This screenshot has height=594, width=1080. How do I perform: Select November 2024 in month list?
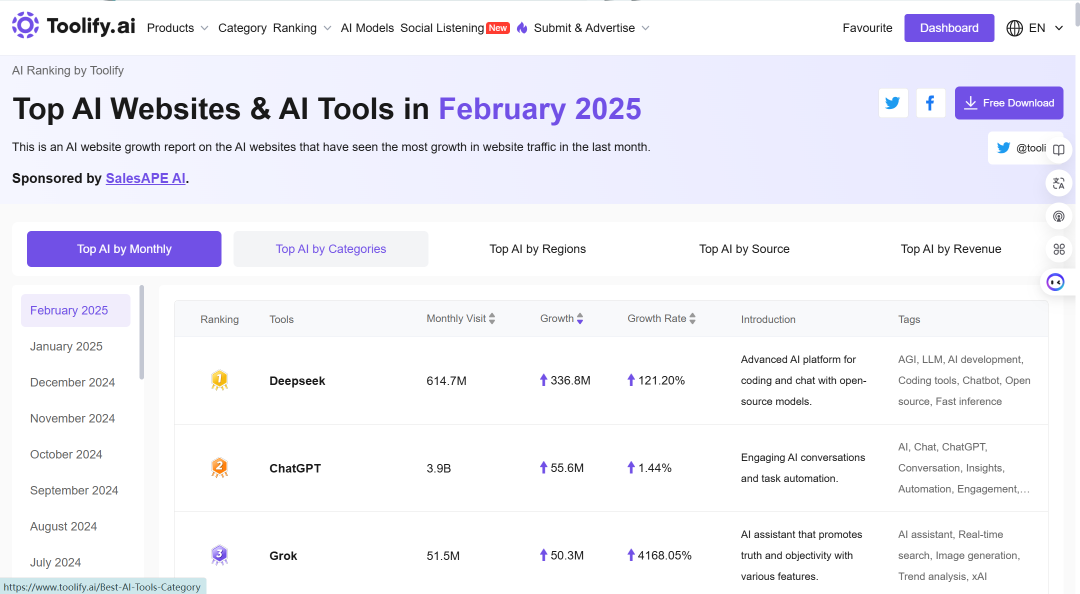72,418
